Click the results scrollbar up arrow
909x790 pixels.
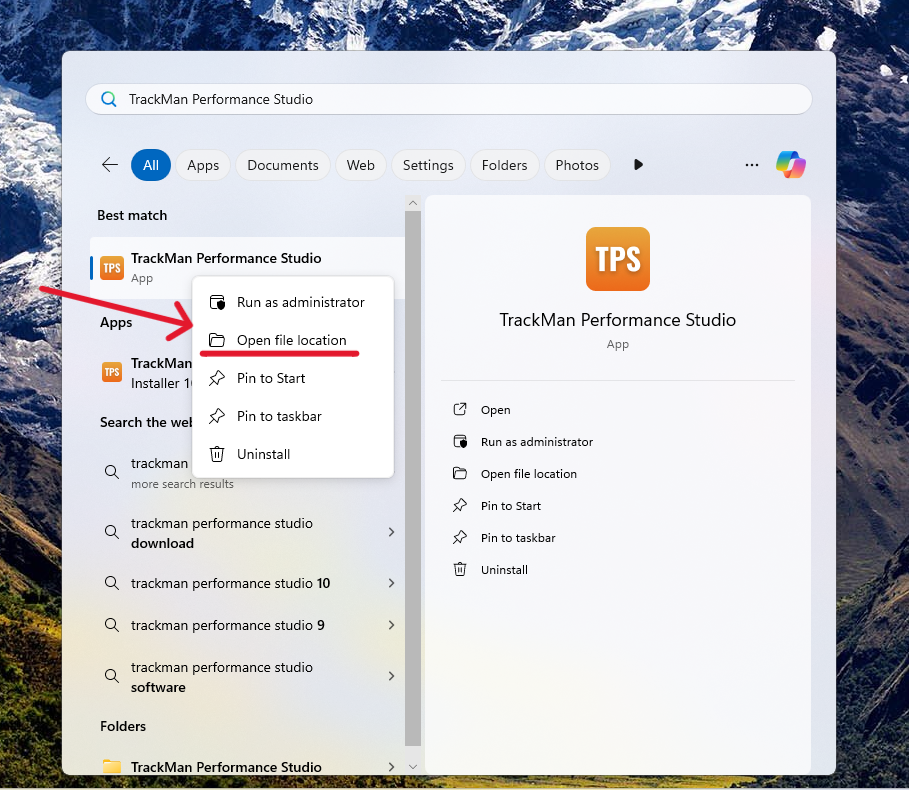[x=413, y=203]
